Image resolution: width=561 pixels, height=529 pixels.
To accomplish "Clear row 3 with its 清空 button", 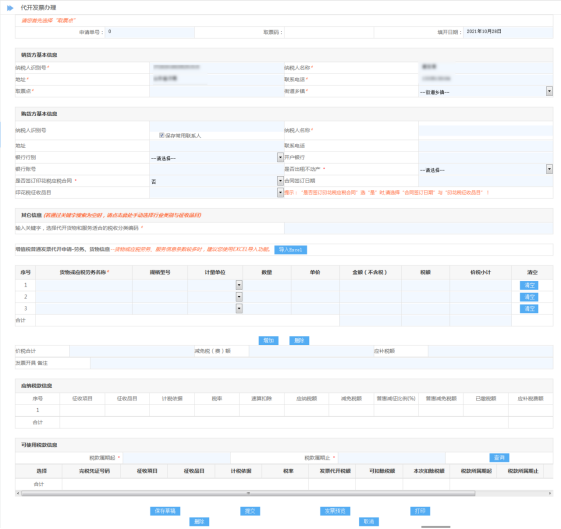I will coord(529,309).
